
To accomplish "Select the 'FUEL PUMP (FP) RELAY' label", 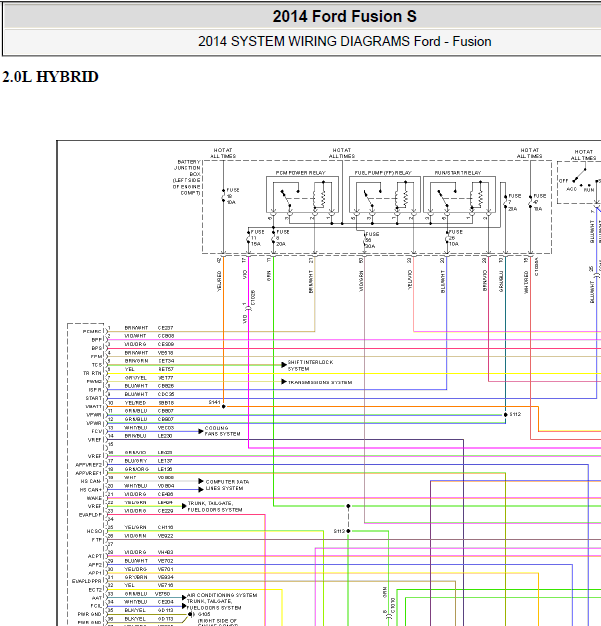I will click(383, 173).
